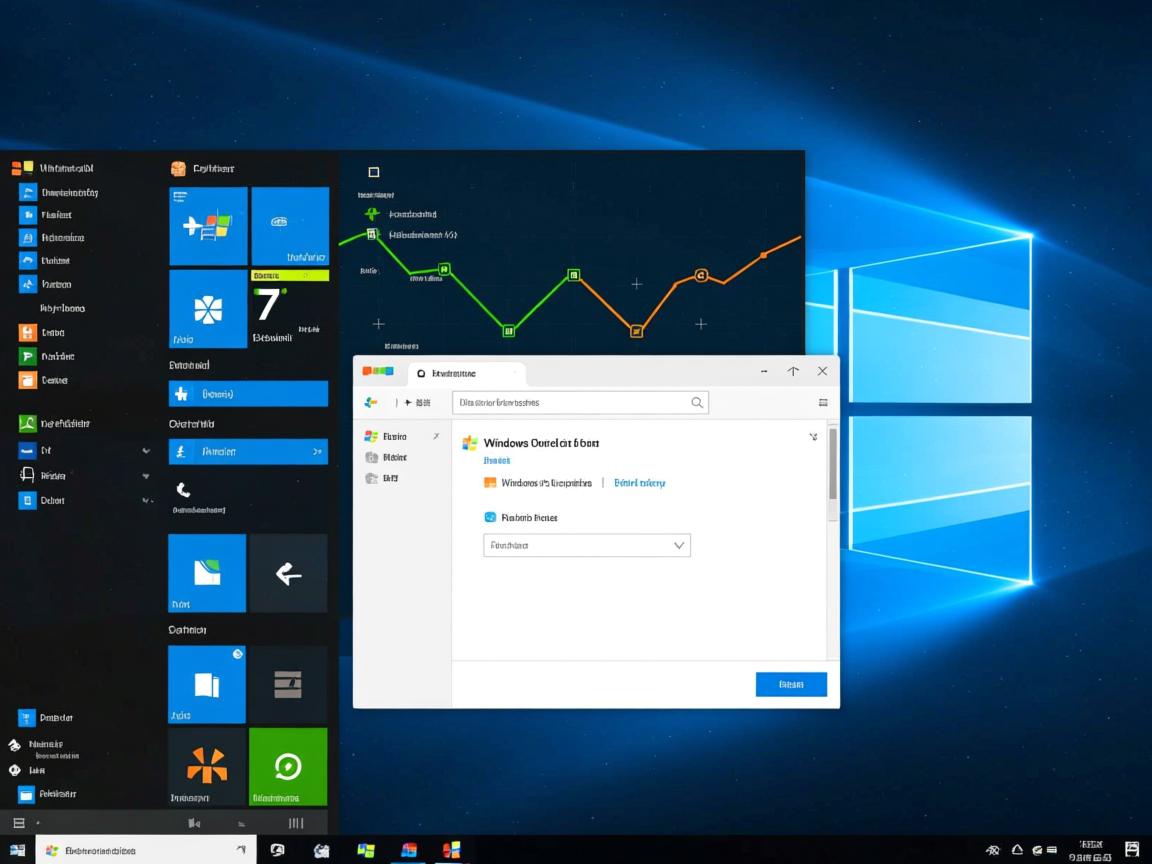Expand the chevron beside the printer item in Start menu
Viewport: 1152px width, 864px height.
point(145,474)
